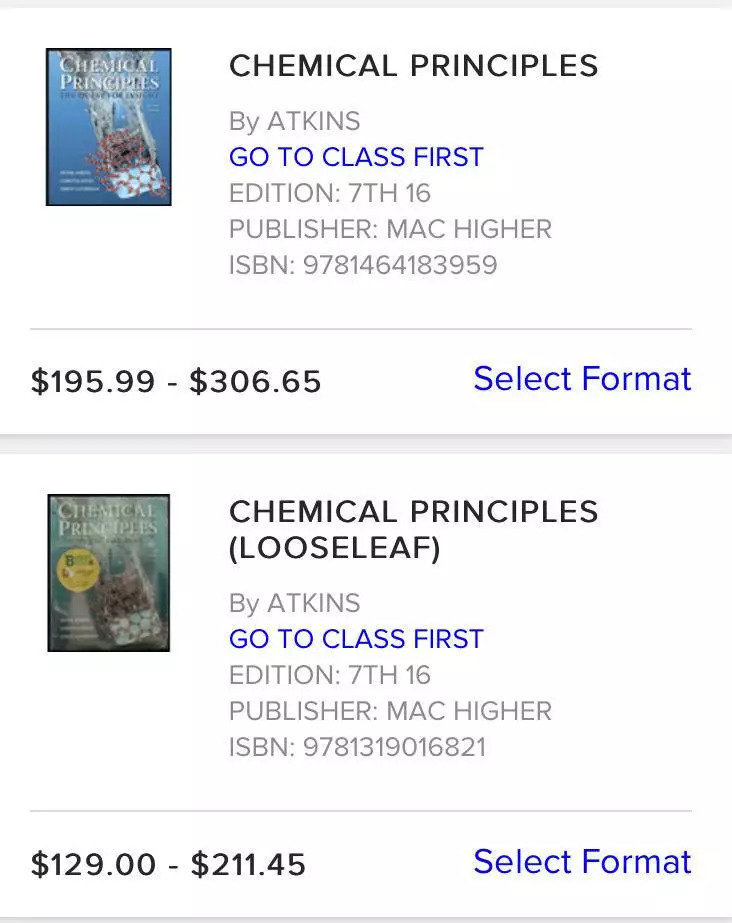This screenshot has width=732, height=923.
Task: Click GO TO CLASS FIRST under hardcover book
Action: pyautogui.click(x=356, y=157)
